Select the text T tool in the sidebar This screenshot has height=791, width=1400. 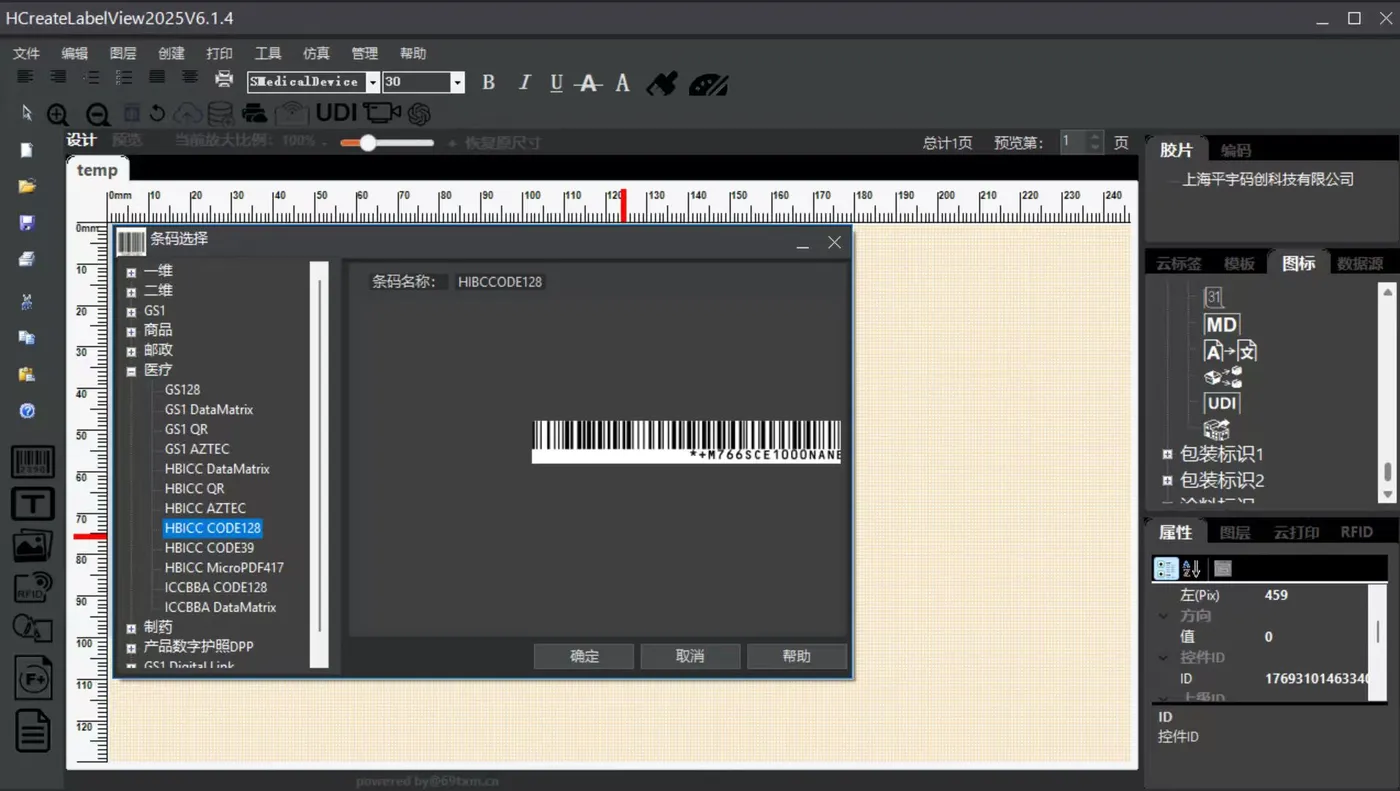coord(33,503)
